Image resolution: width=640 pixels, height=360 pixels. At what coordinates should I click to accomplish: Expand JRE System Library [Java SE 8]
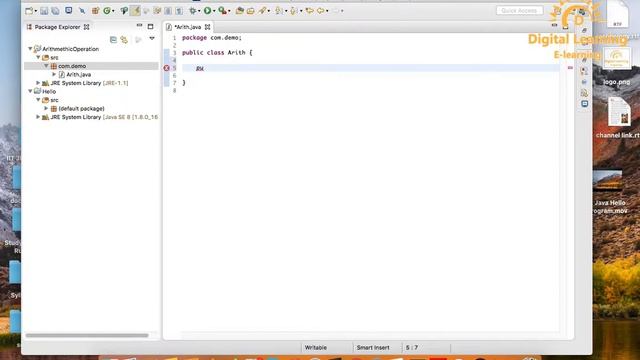tap(38, 117)
